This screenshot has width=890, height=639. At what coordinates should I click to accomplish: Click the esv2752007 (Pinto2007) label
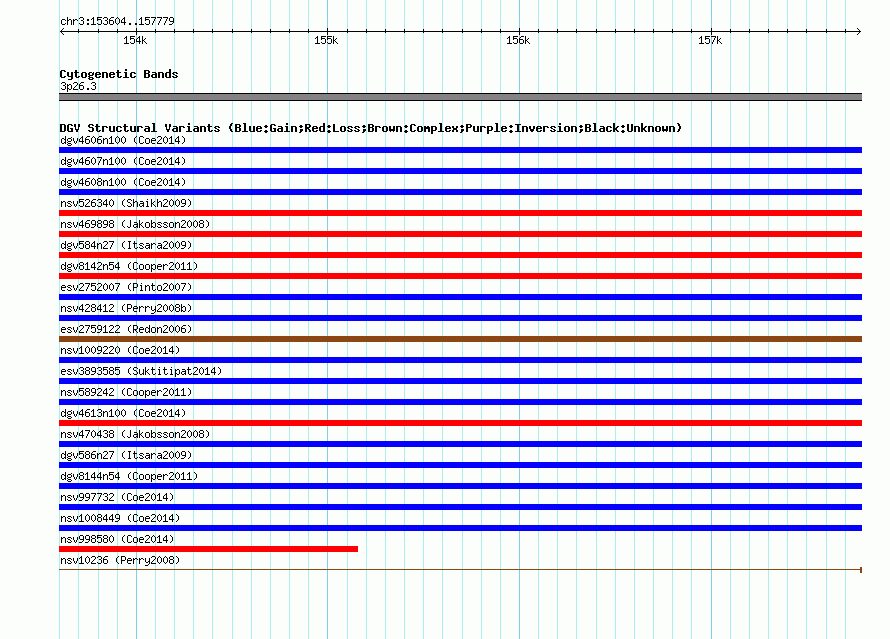click(126, 287)
